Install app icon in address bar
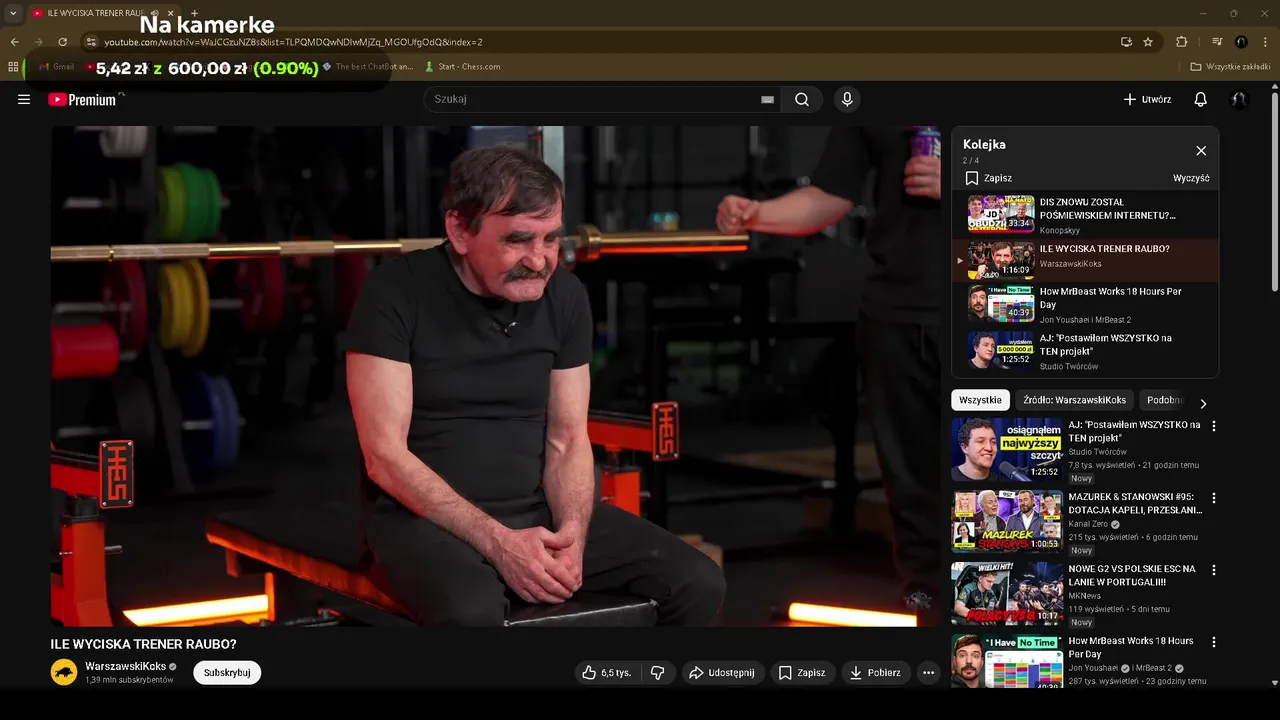1280x720 pixels. pyautogui.click(x=1126, y=42)
